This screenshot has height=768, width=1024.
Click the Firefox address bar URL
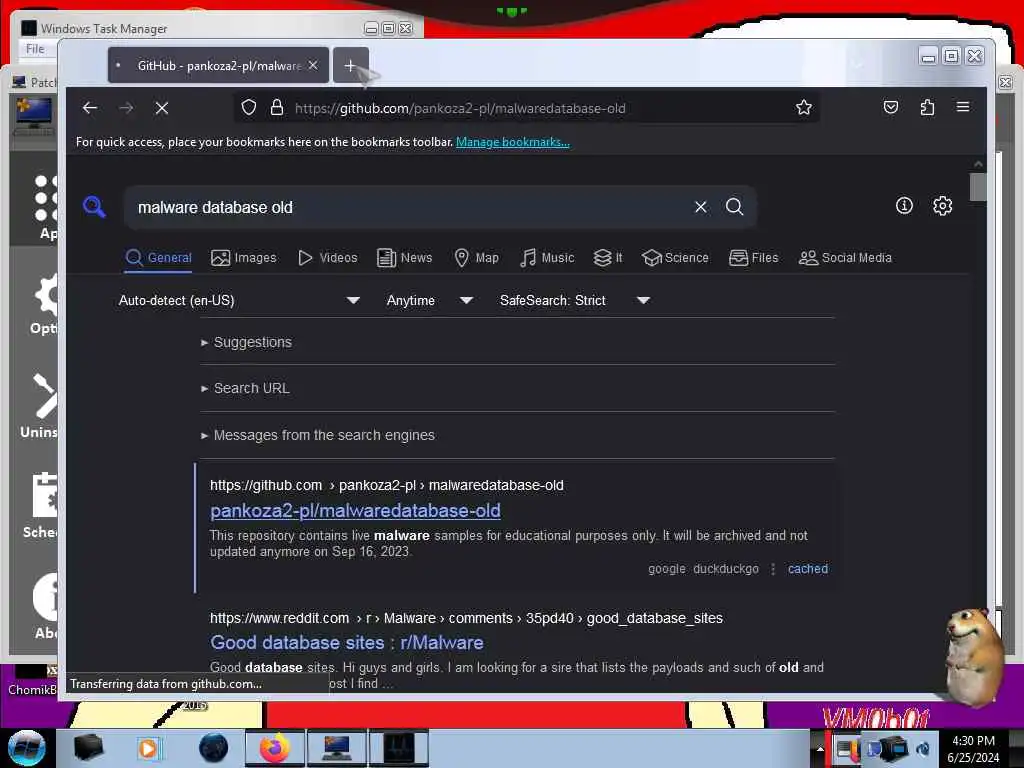460,108
